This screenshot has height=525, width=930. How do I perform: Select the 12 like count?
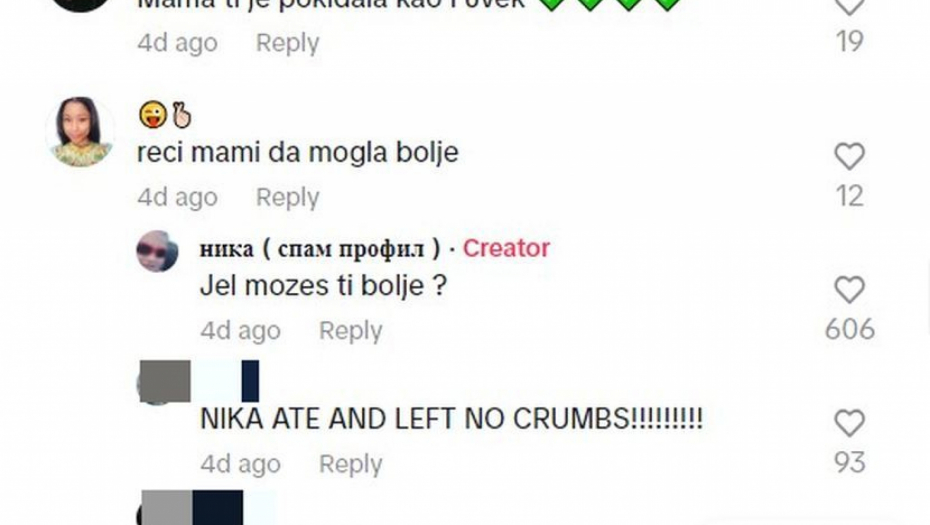[849, 196]
